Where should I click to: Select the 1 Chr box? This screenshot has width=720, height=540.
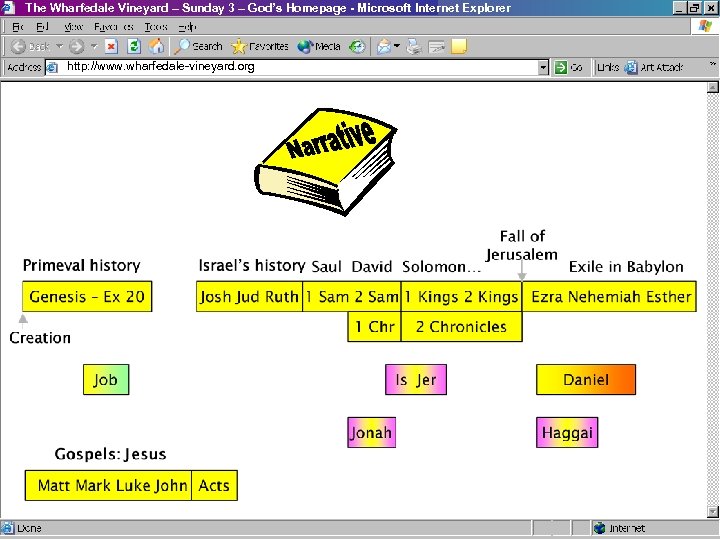point(374,326)
